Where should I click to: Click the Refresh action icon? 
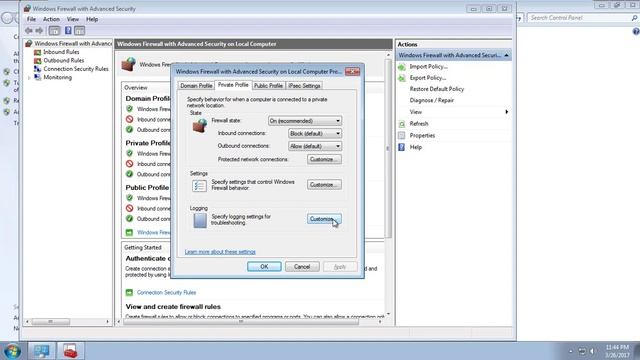402,124
